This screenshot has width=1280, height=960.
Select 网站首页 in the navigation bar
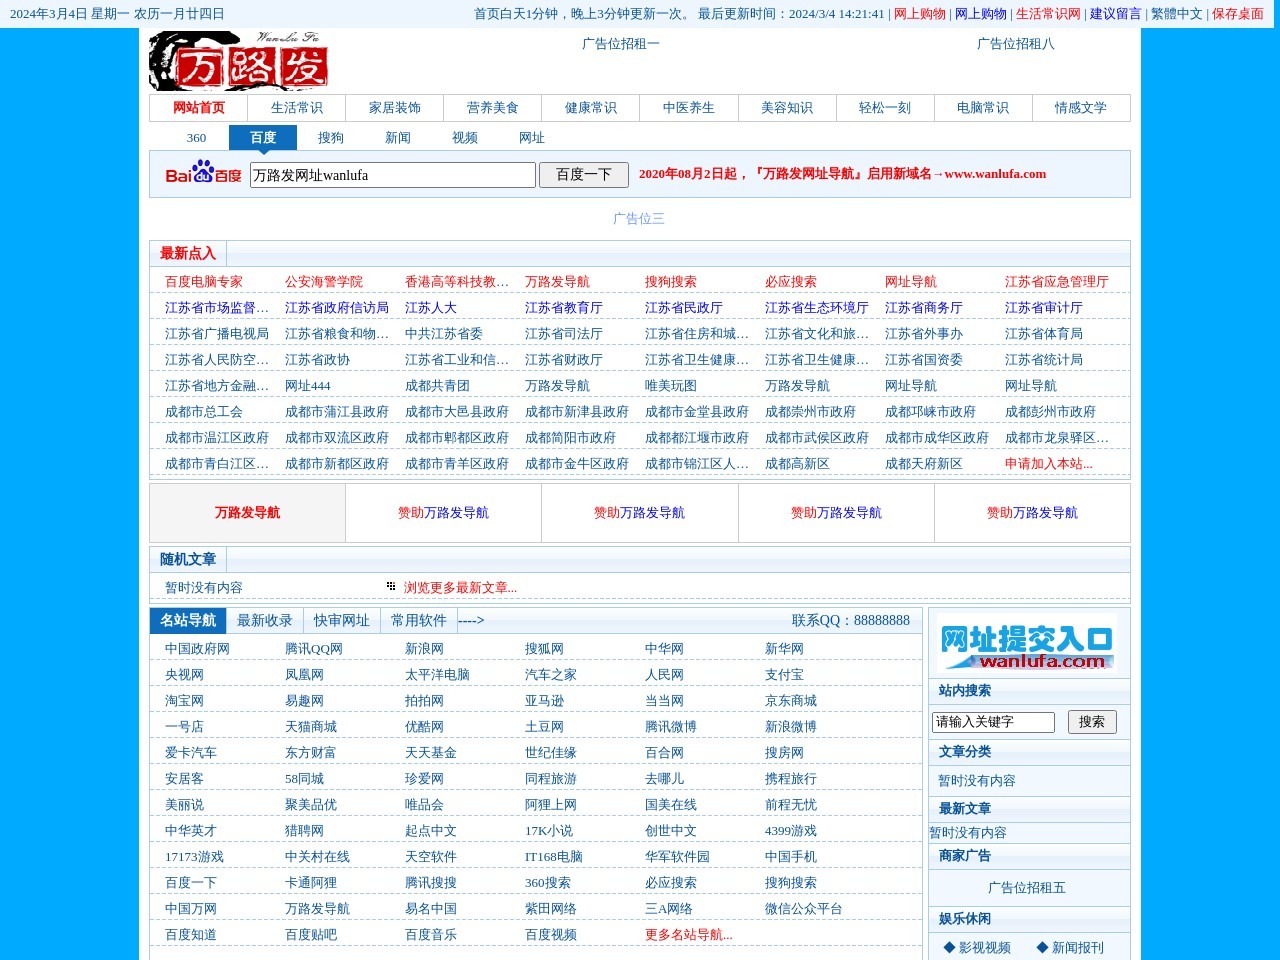(x=199, y=107)
